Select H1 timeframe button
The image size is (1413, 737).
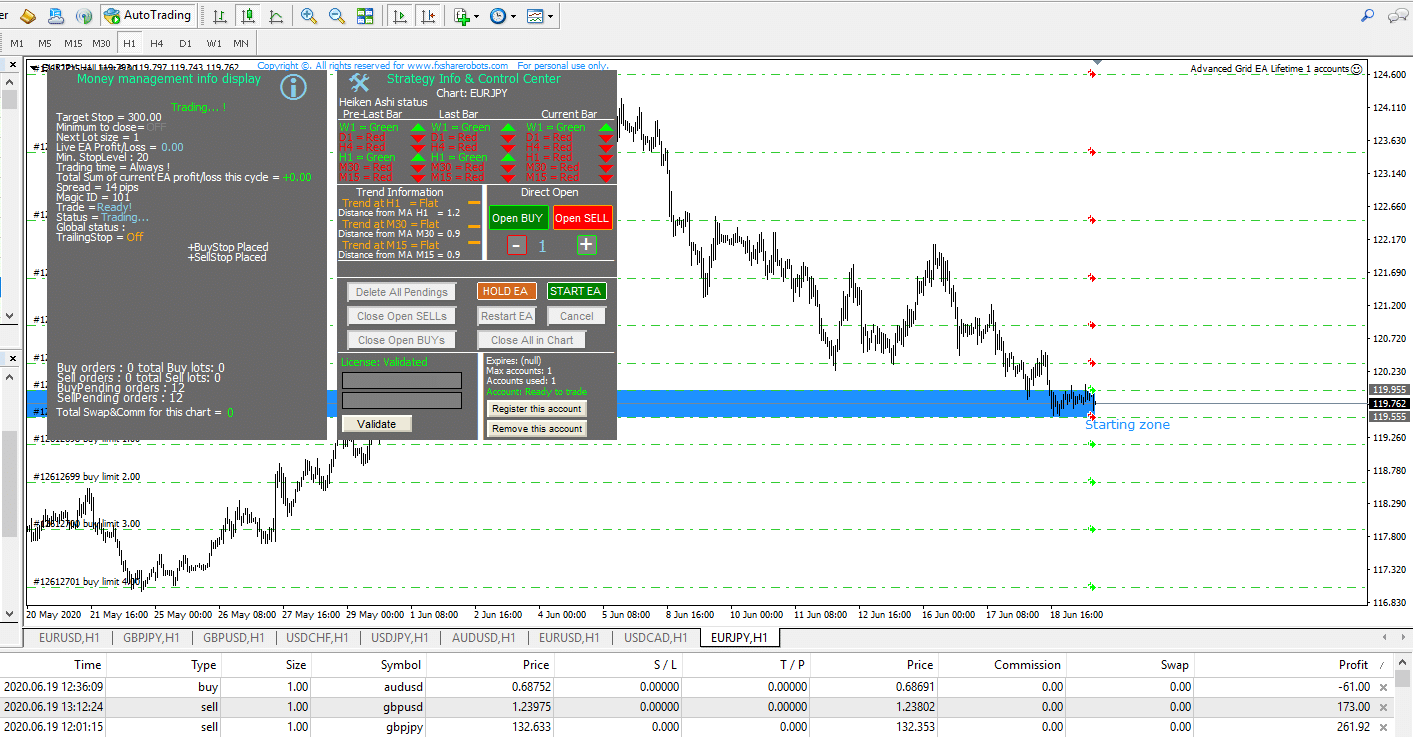129,43
